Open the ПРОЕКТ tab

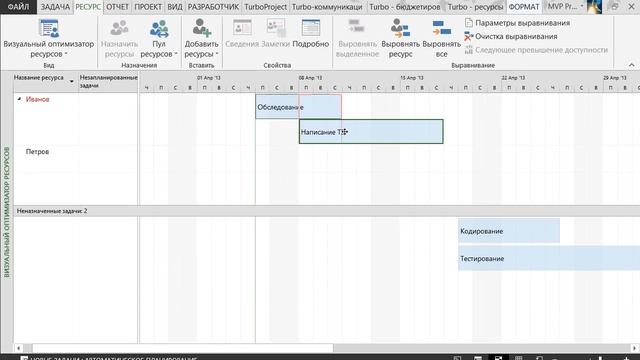[x=148, y=7]
